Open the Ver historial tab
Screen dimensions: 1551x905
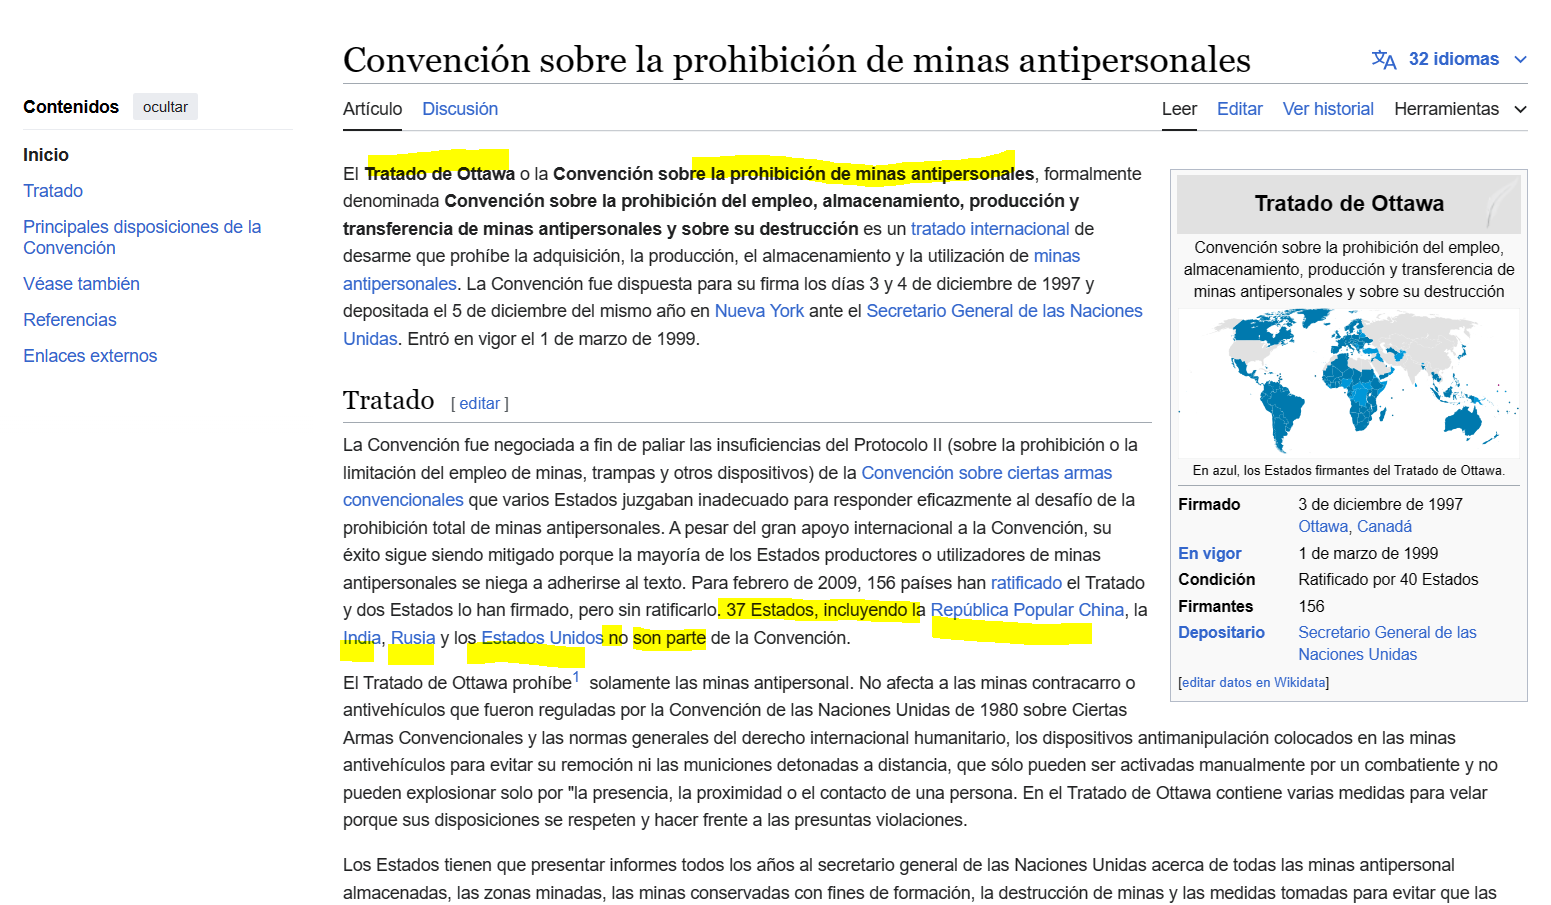(x=1328, y=109)
